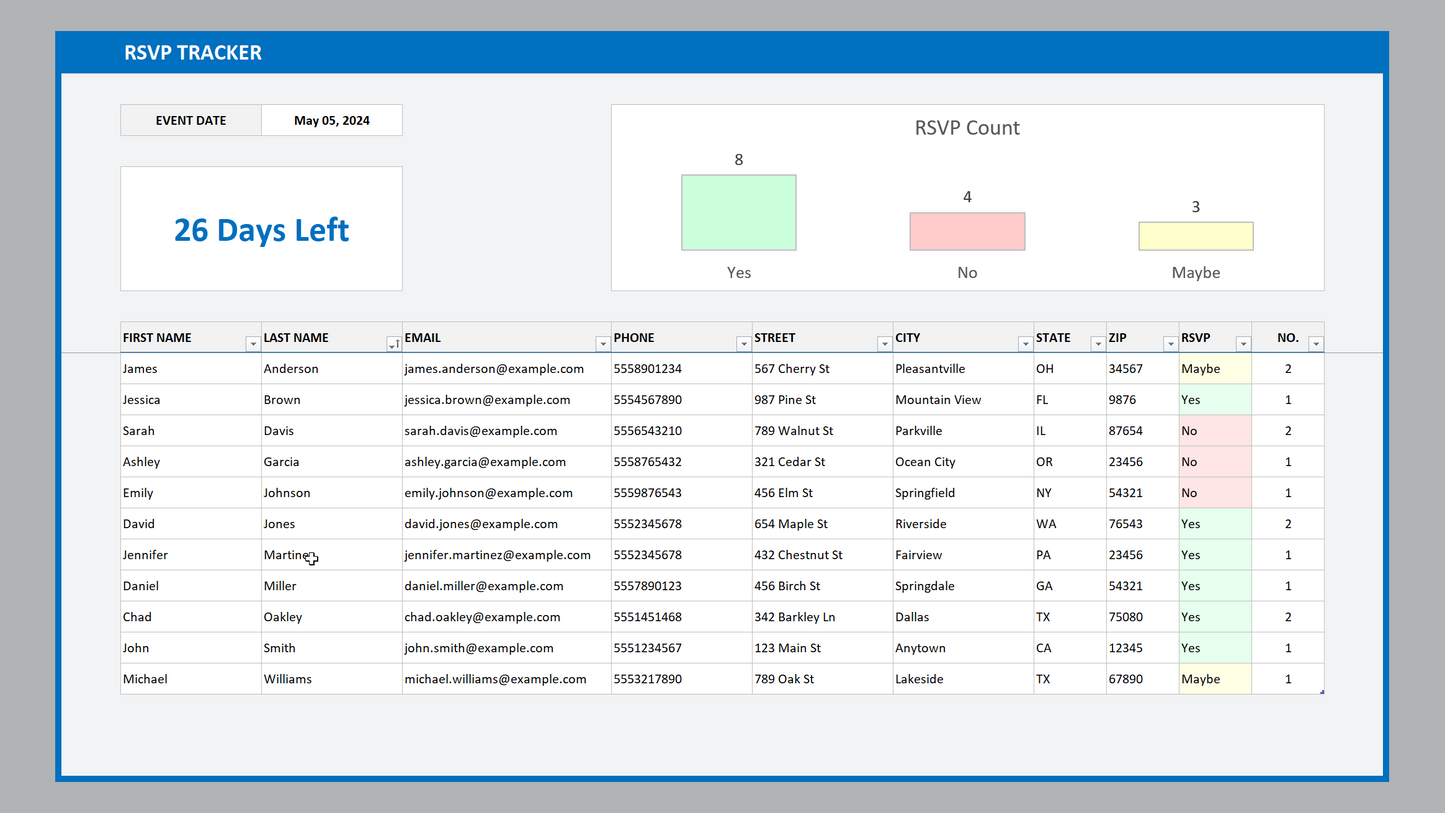
Task: Open the LAST NAME sorted filter button
Action: pyautogui.click(x=393, y=344)
